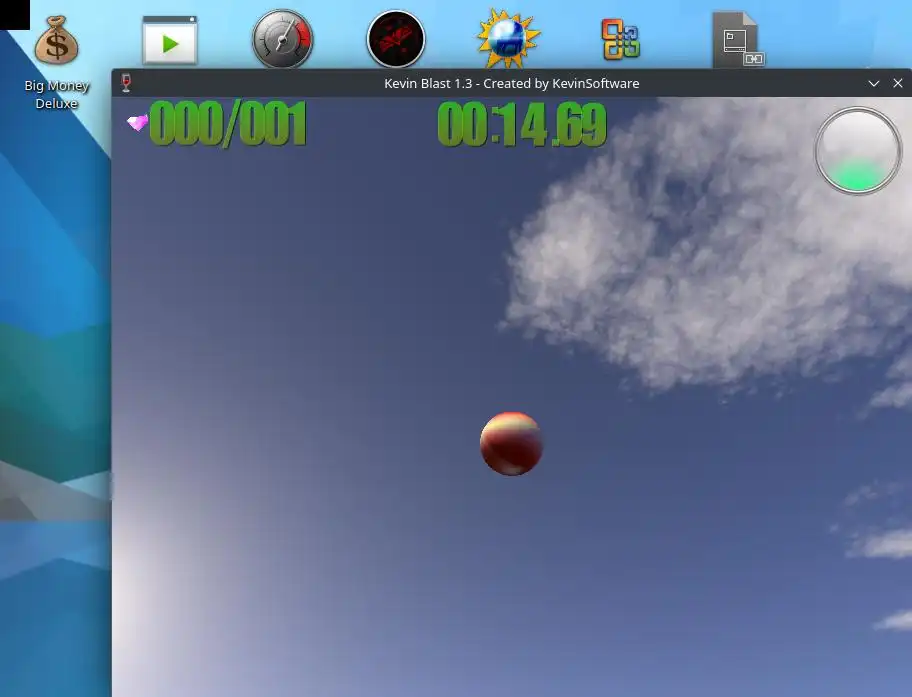912x697 pixels.
Task: Open the sun with globe desktop icon
Action: (508, 39)
